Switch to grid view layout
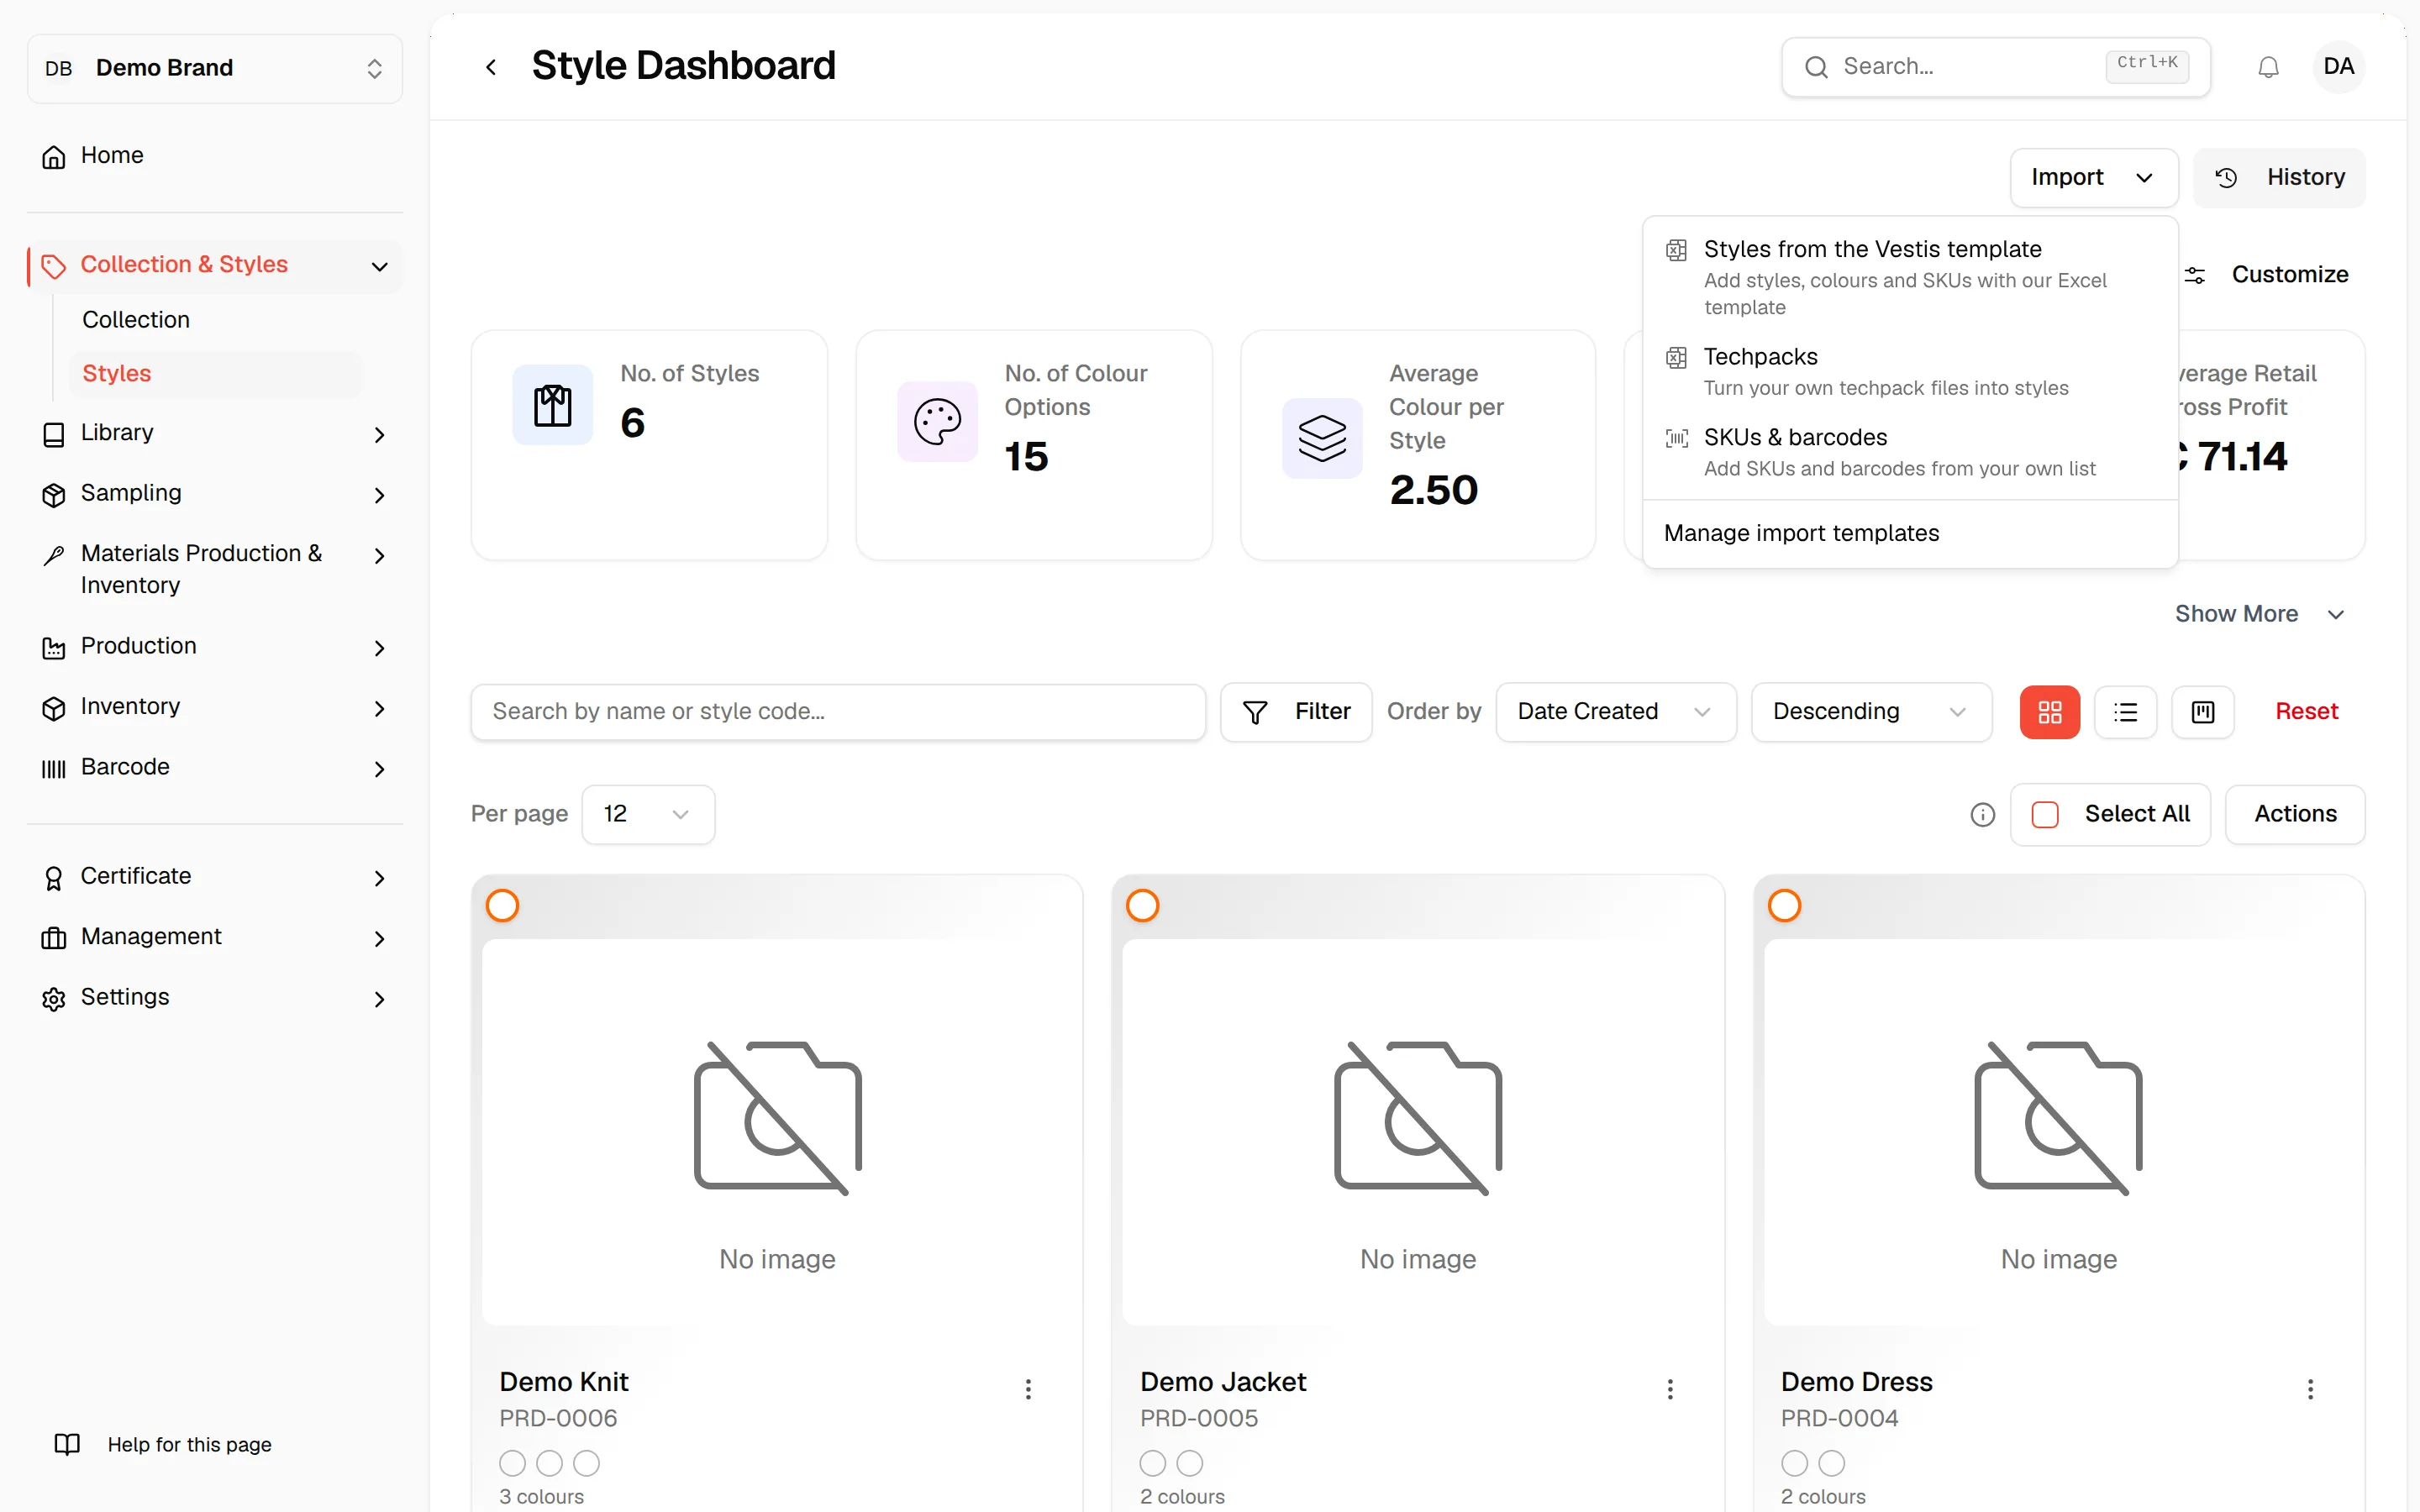 click(x=2049, y=712)
